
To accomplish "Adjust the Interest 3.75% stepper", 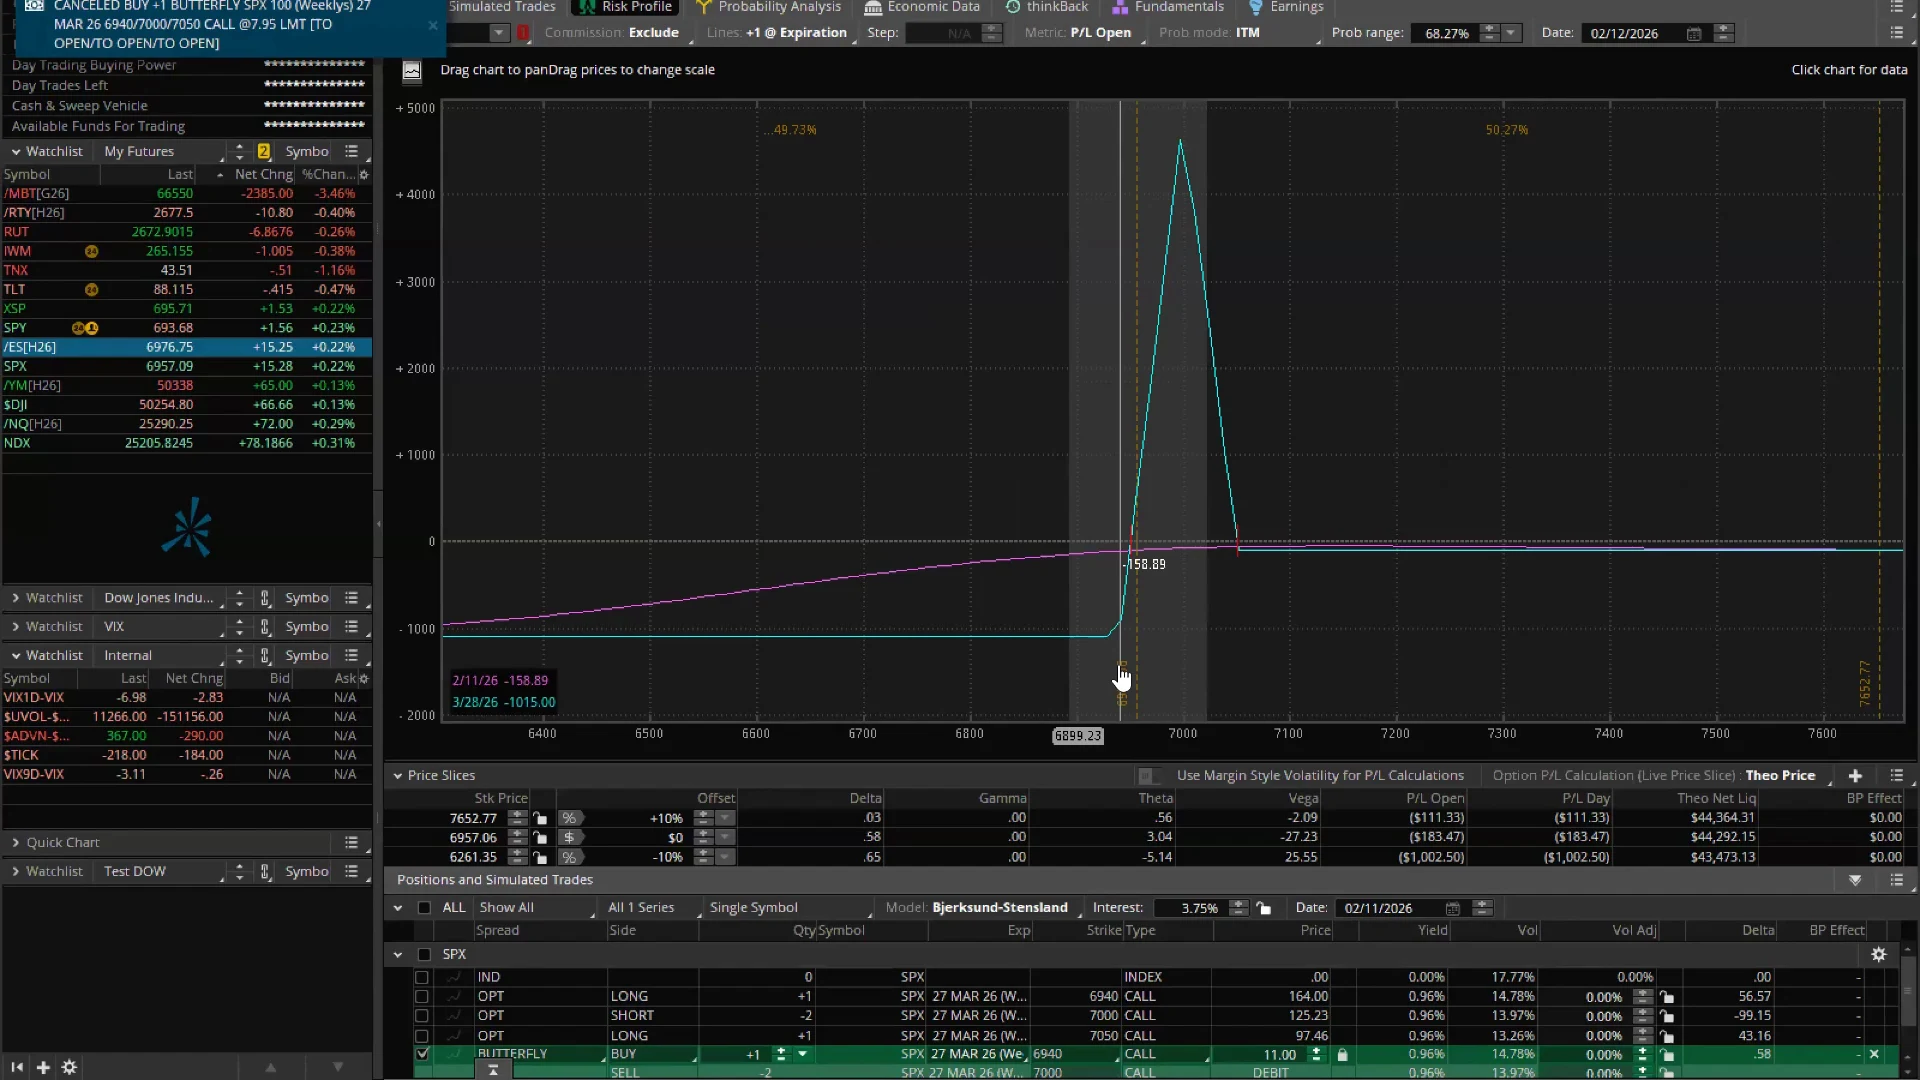I will (x=1238, y=908).
